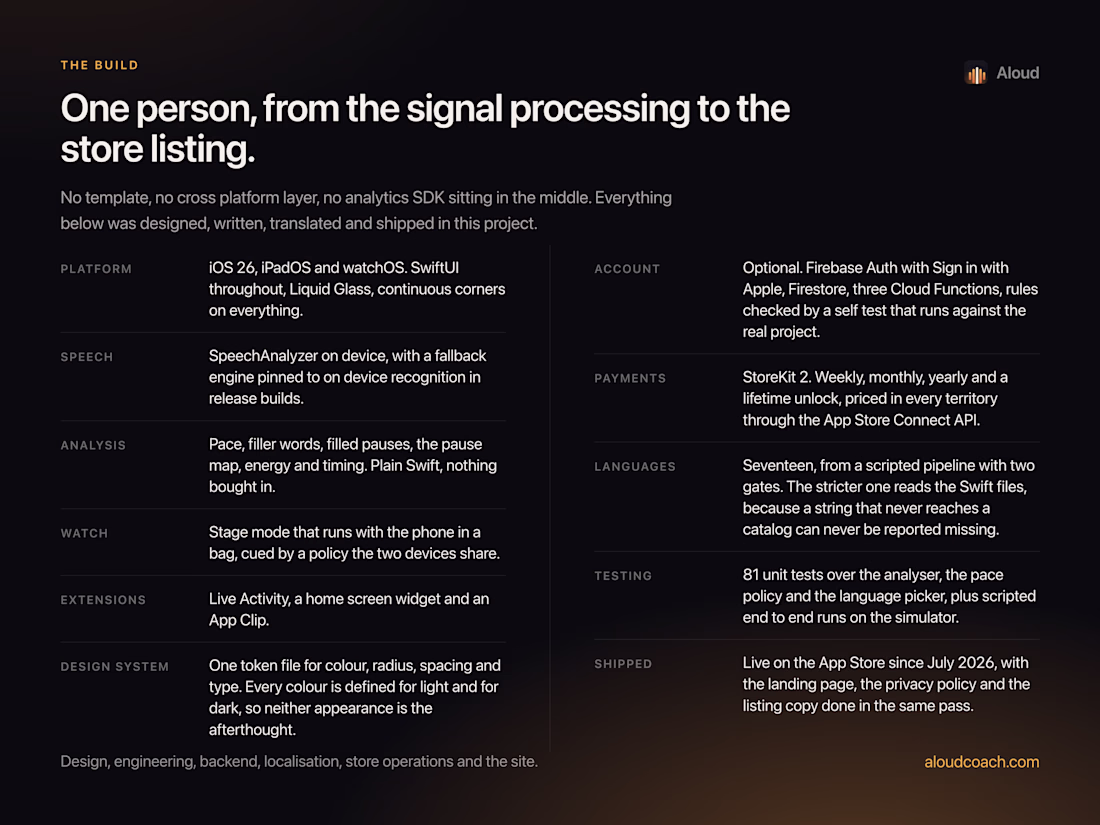Select the TESTING row label
1100x825 pixels.
click(x=623, y=576)
